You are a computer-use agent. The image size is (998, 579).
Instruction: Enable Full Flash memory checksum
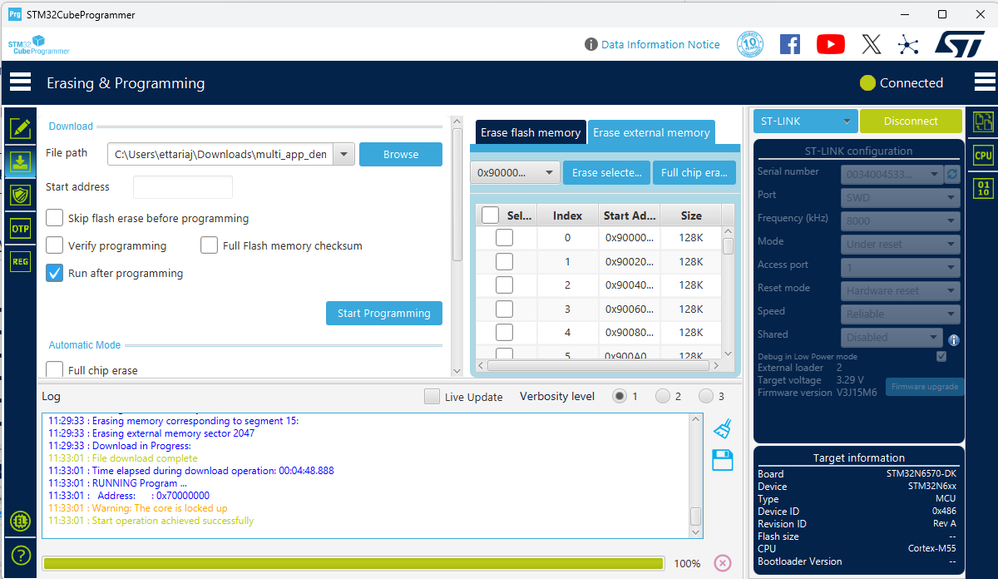(x=209, y=245)
